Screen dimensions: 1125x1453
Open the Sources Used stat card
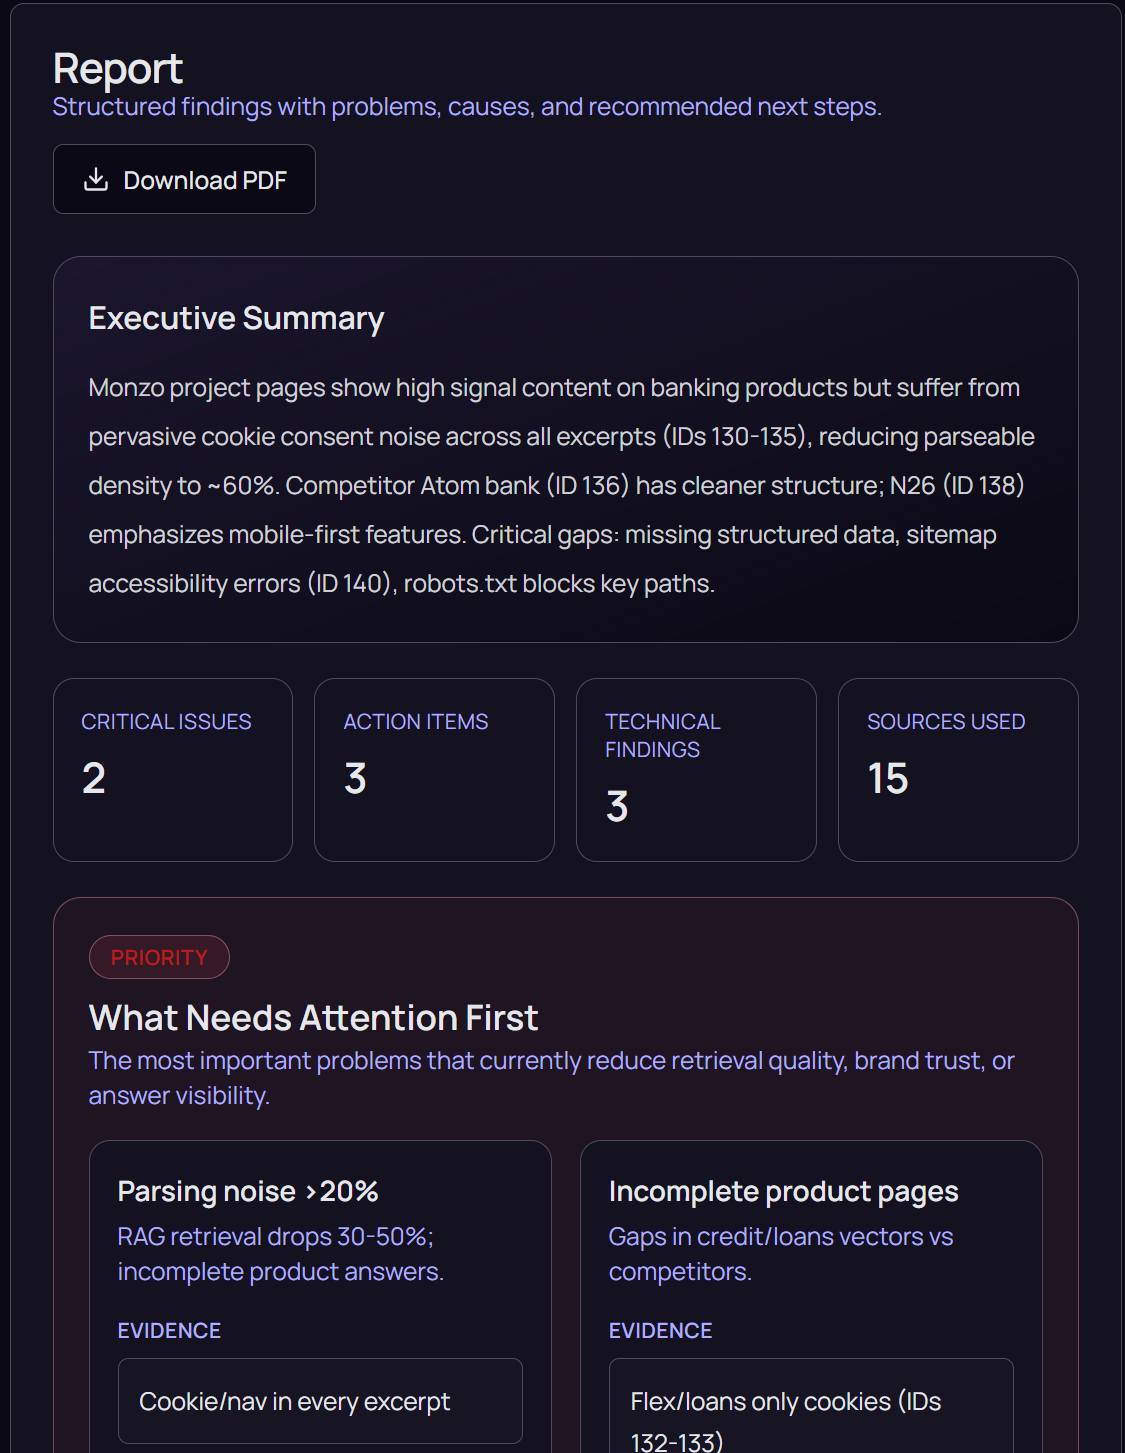coord(957,769)
